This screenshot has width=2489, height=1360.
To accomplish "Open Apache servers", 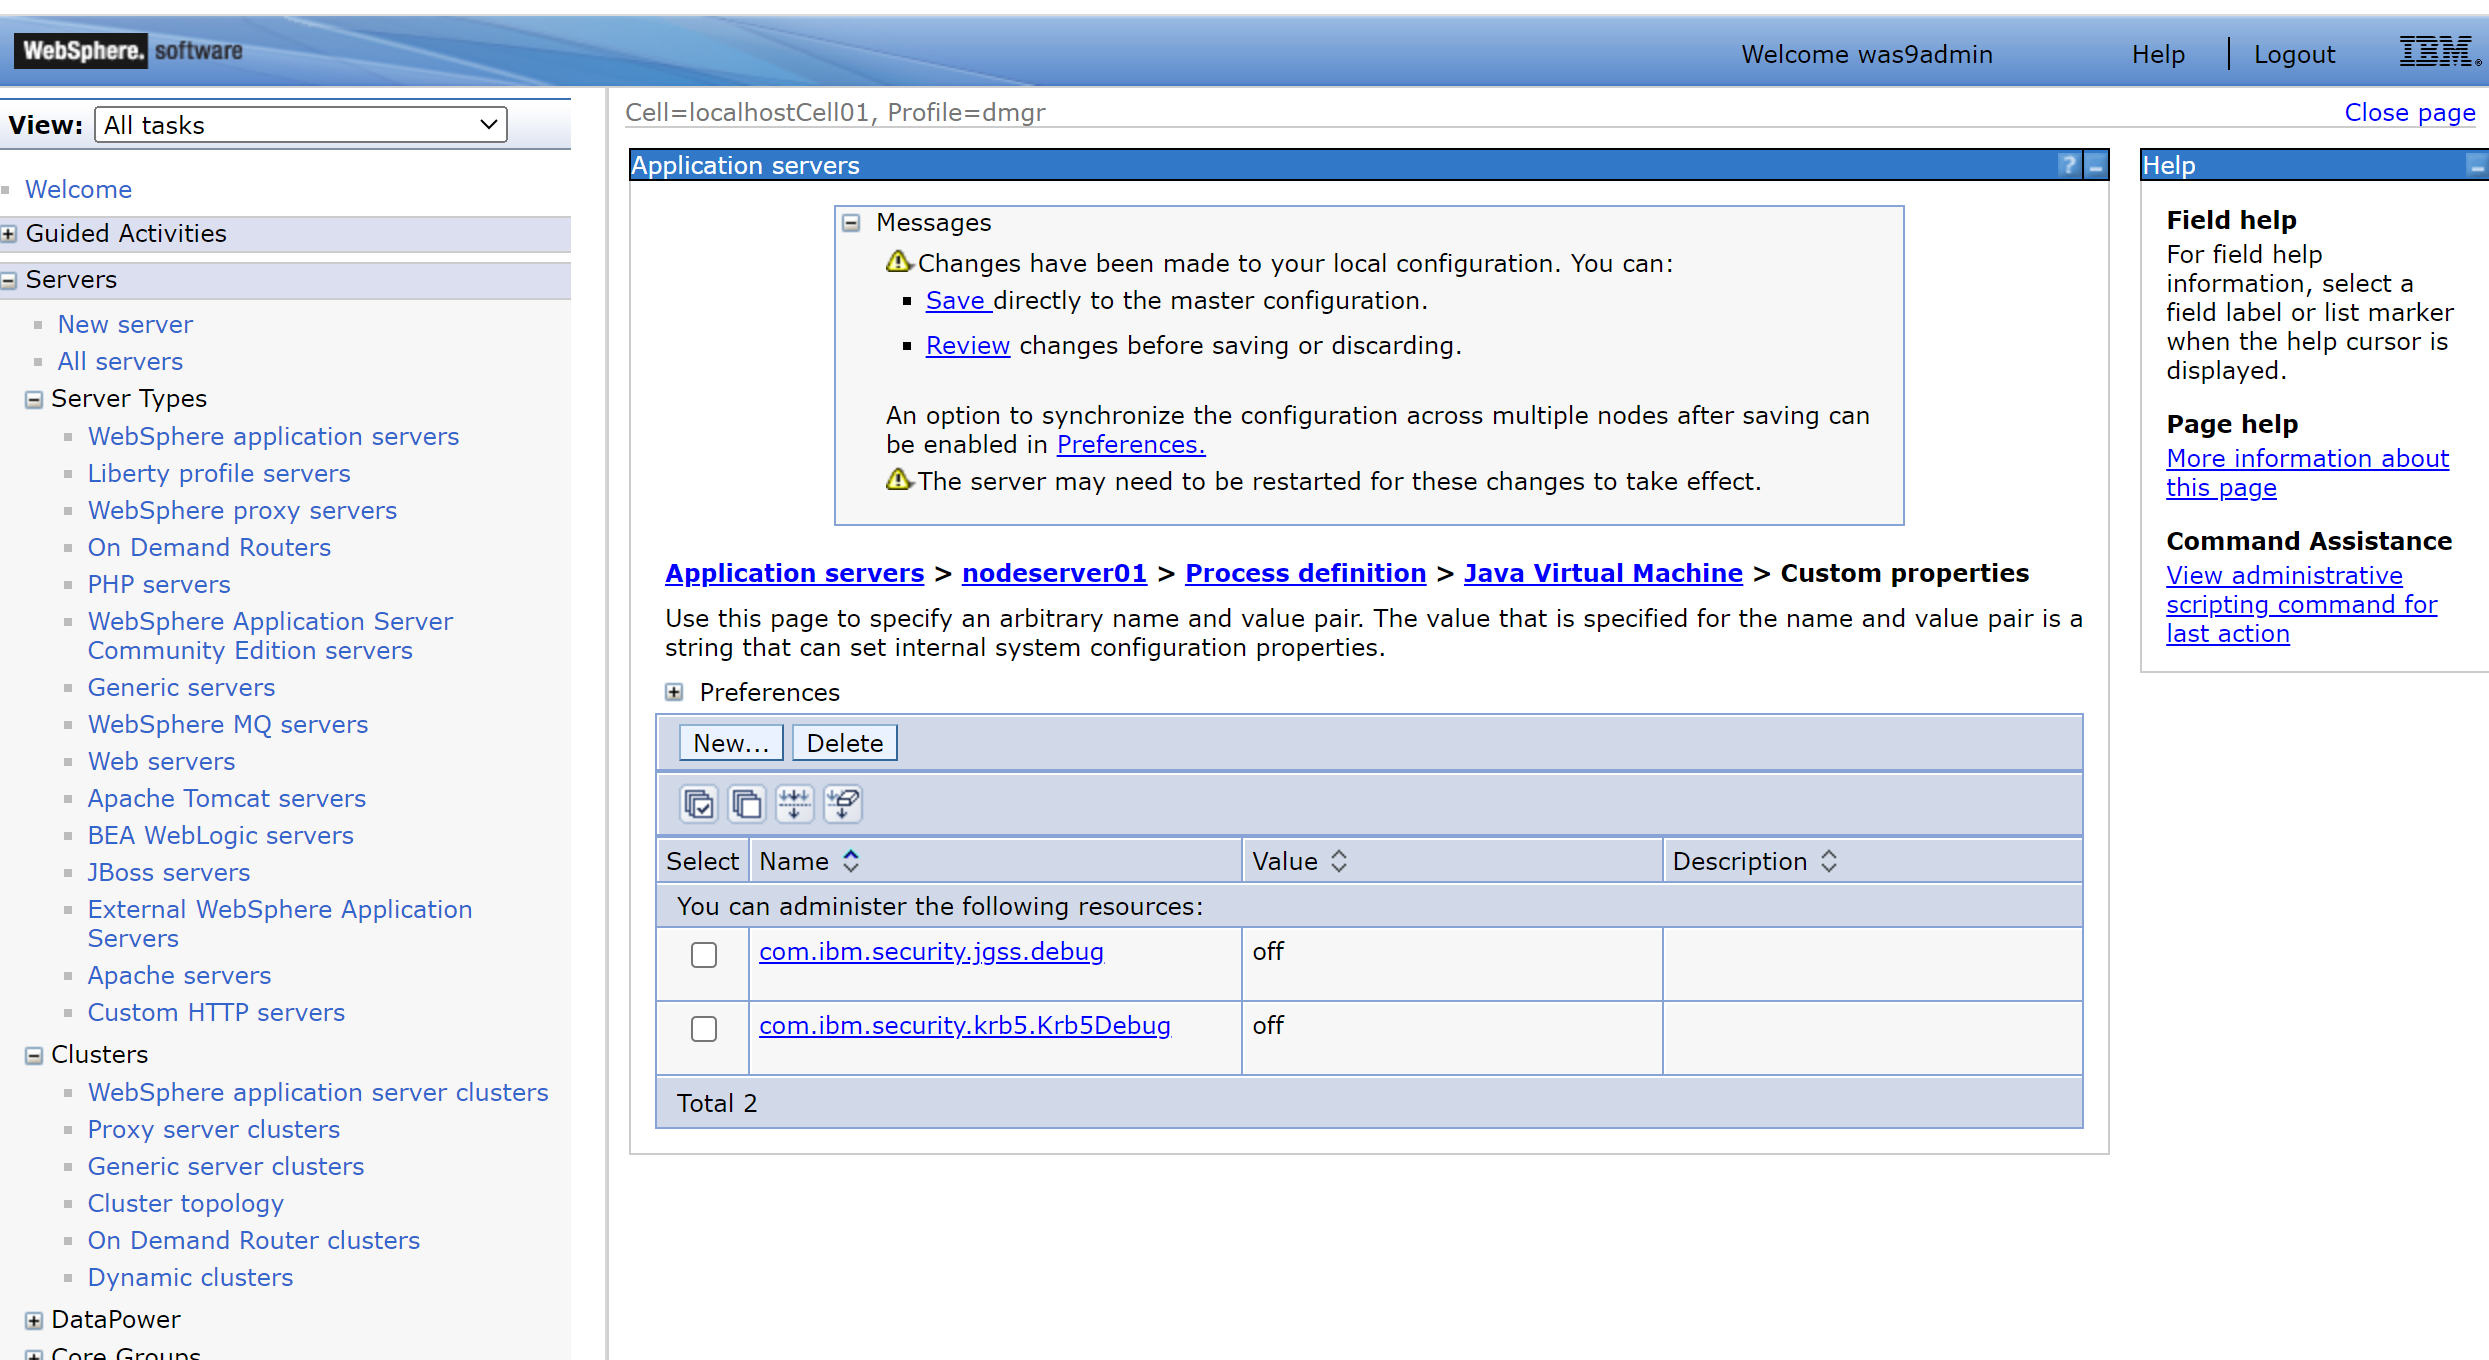I will [179, 975].
